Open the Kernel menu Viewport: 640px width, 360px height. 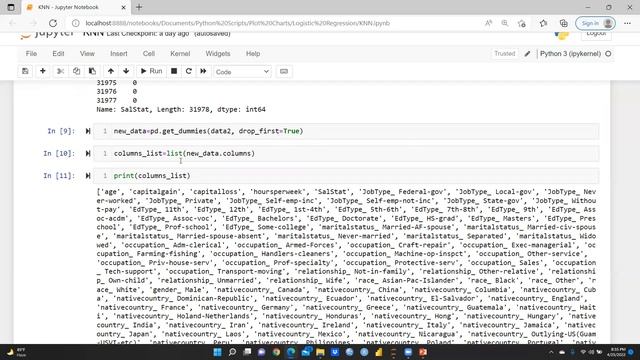(180, 53)
